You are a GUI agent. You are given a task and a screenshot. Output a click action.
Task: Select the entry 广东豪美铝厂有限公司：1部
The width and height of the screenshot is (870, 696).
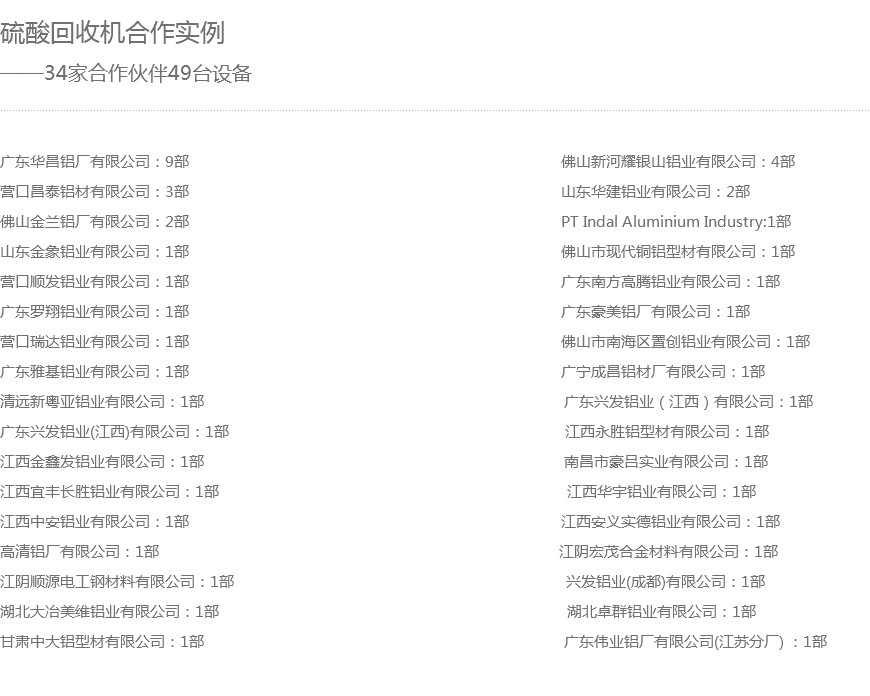[655, 311]
